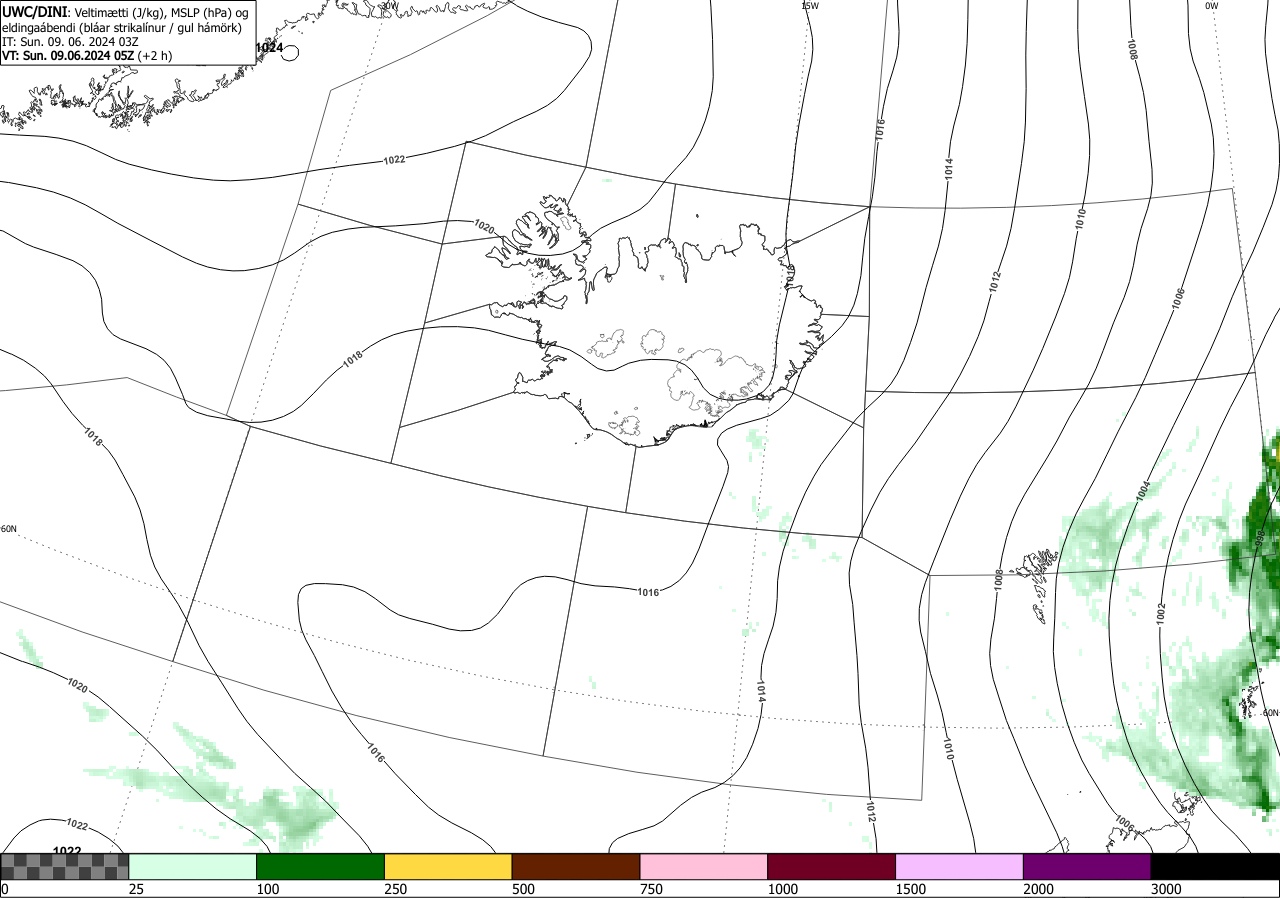Click the legend scale value 2000
The width and height of the screenshot is (1280, 898).
pyautogui.click(x=1038, y=889)
